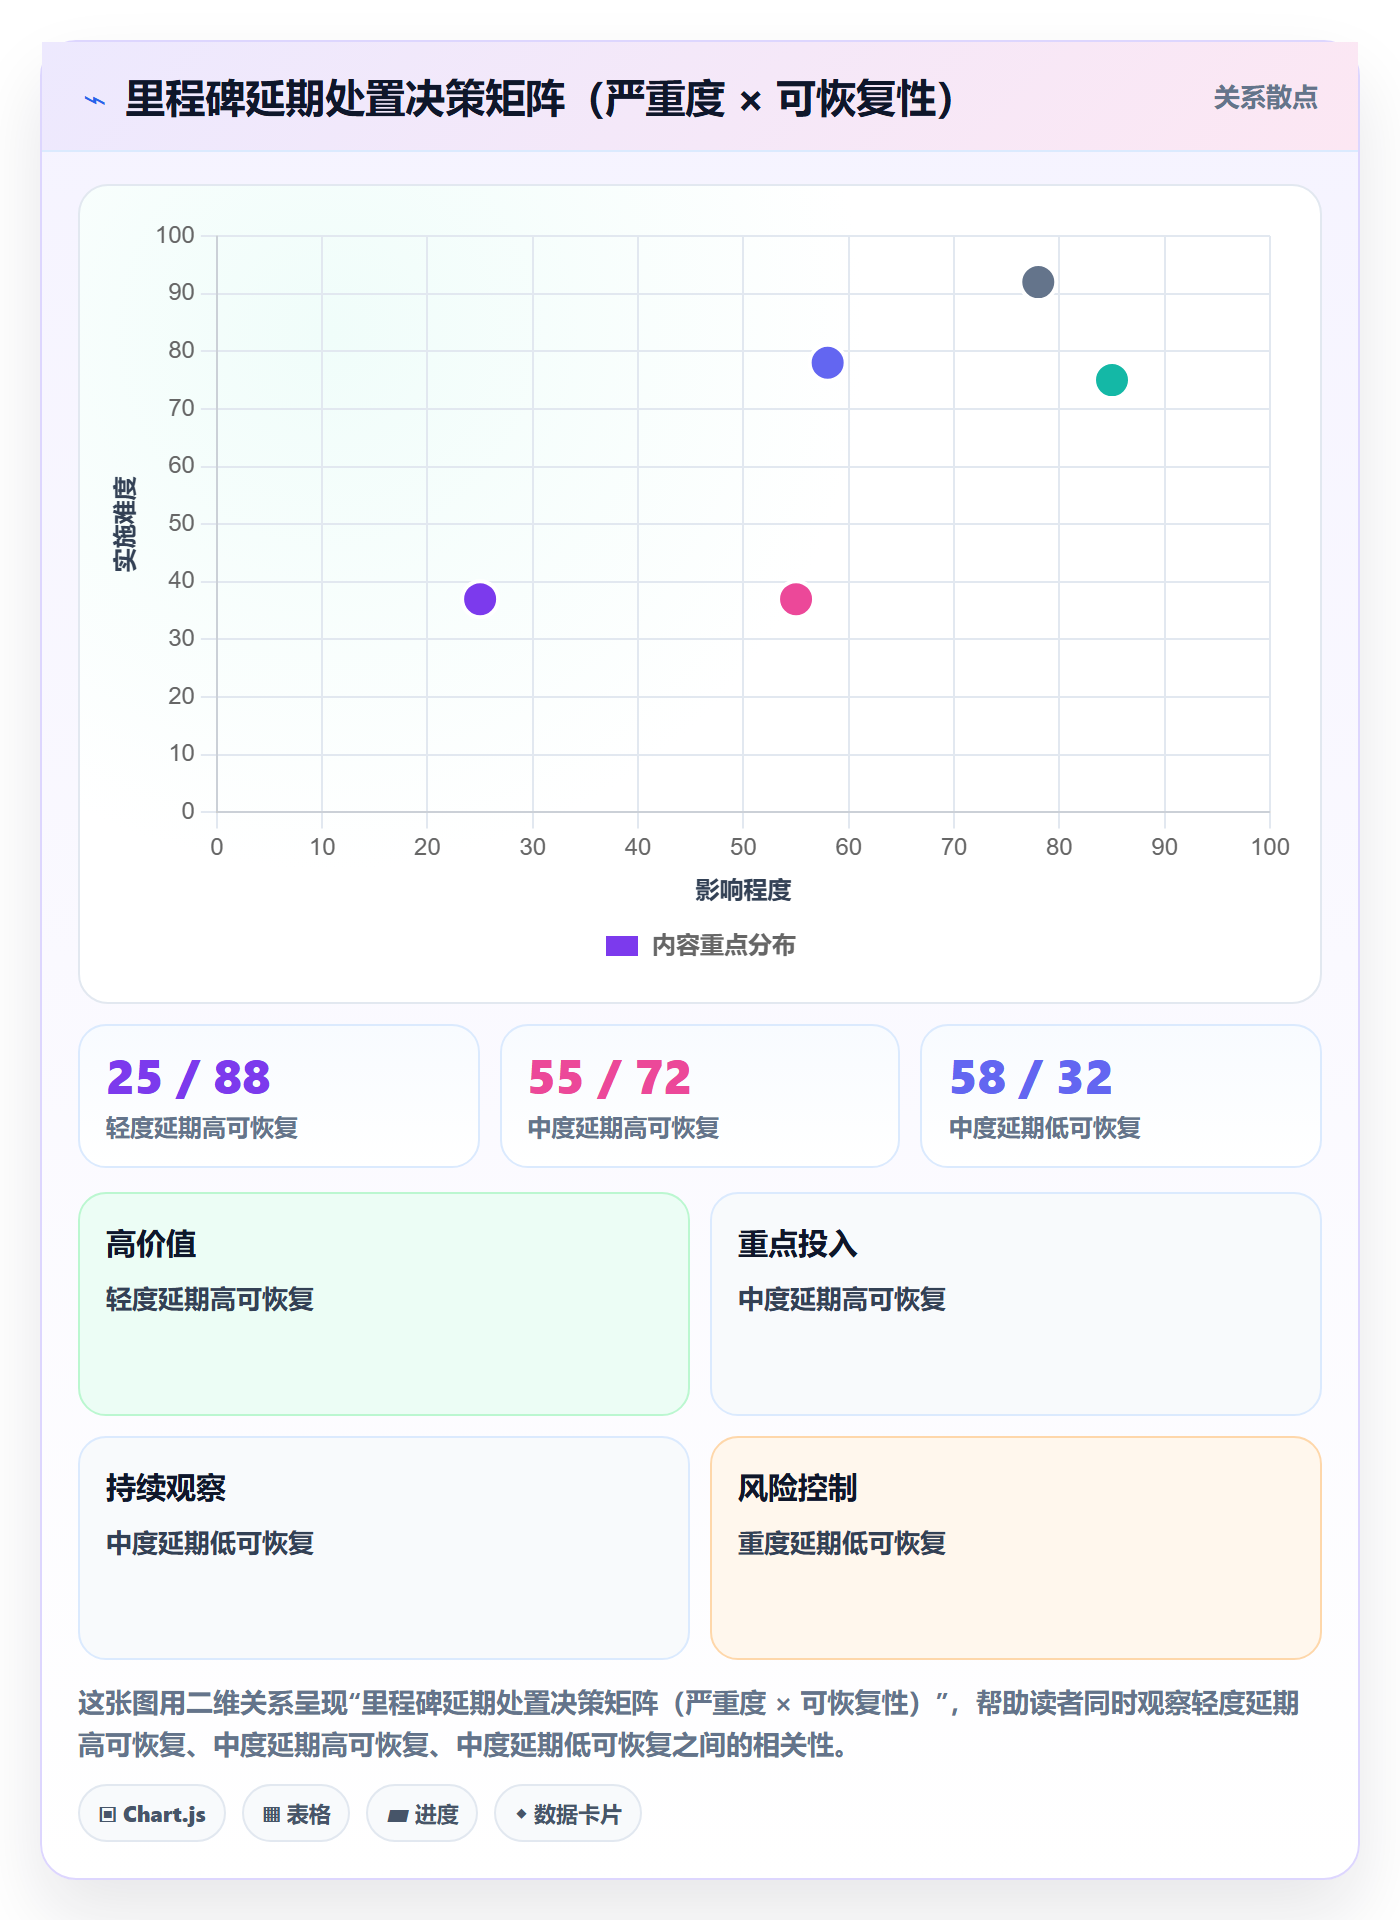Click the 数据卡片 tag chip
1400x1920 pixels.
pos(568,1814)
